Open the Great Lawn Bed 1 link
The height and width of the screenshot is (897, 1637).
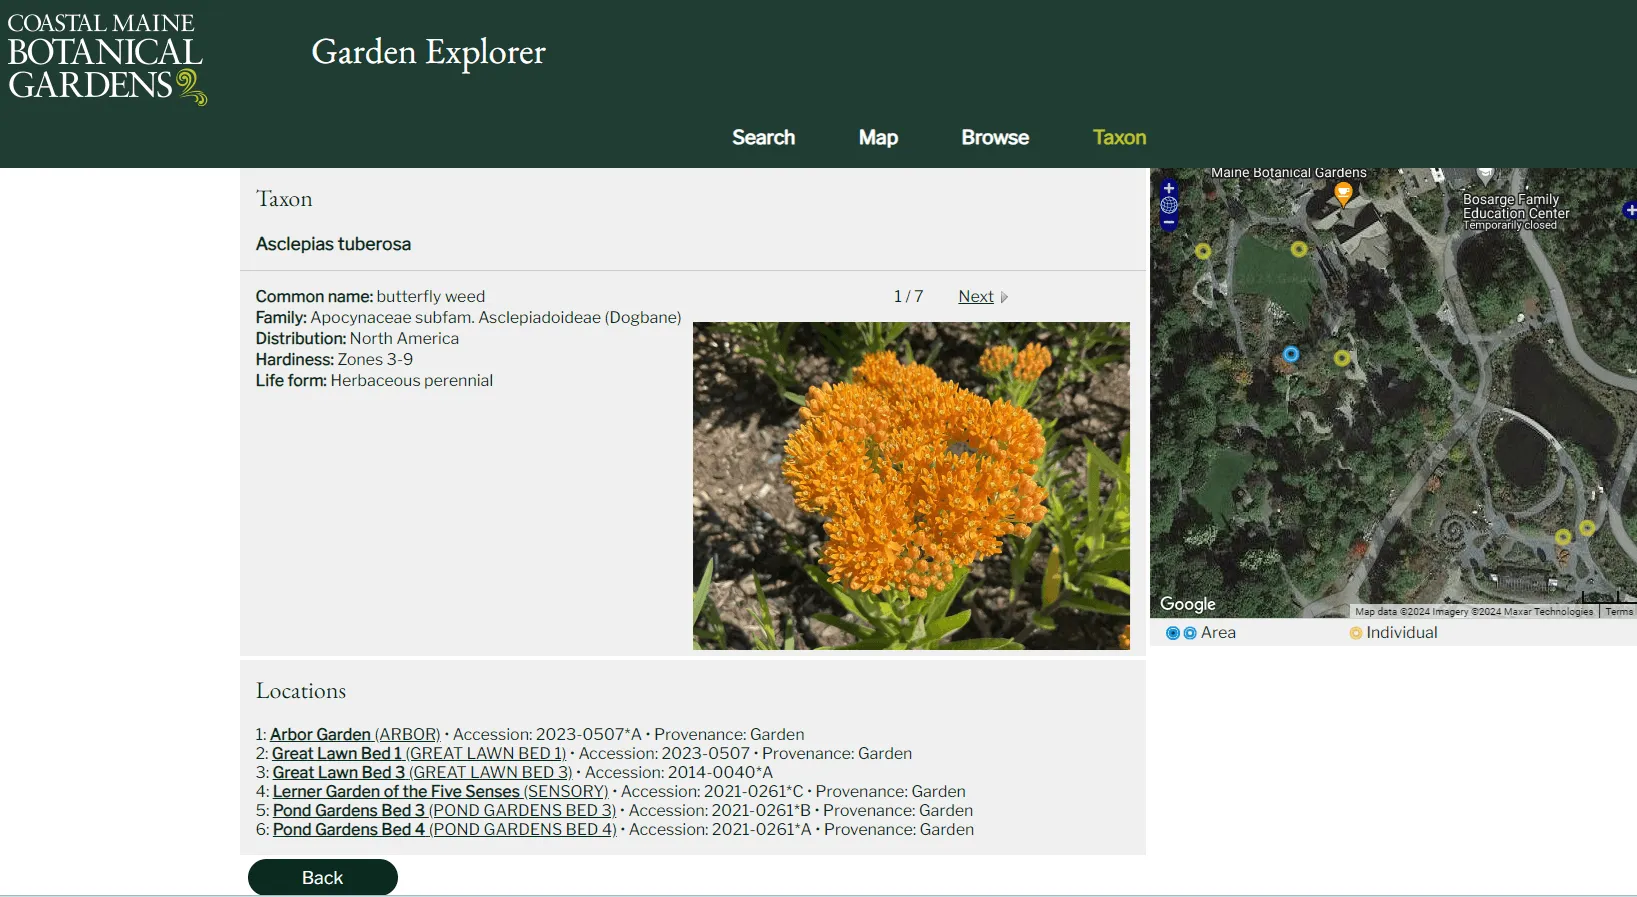tap(419, 753)
